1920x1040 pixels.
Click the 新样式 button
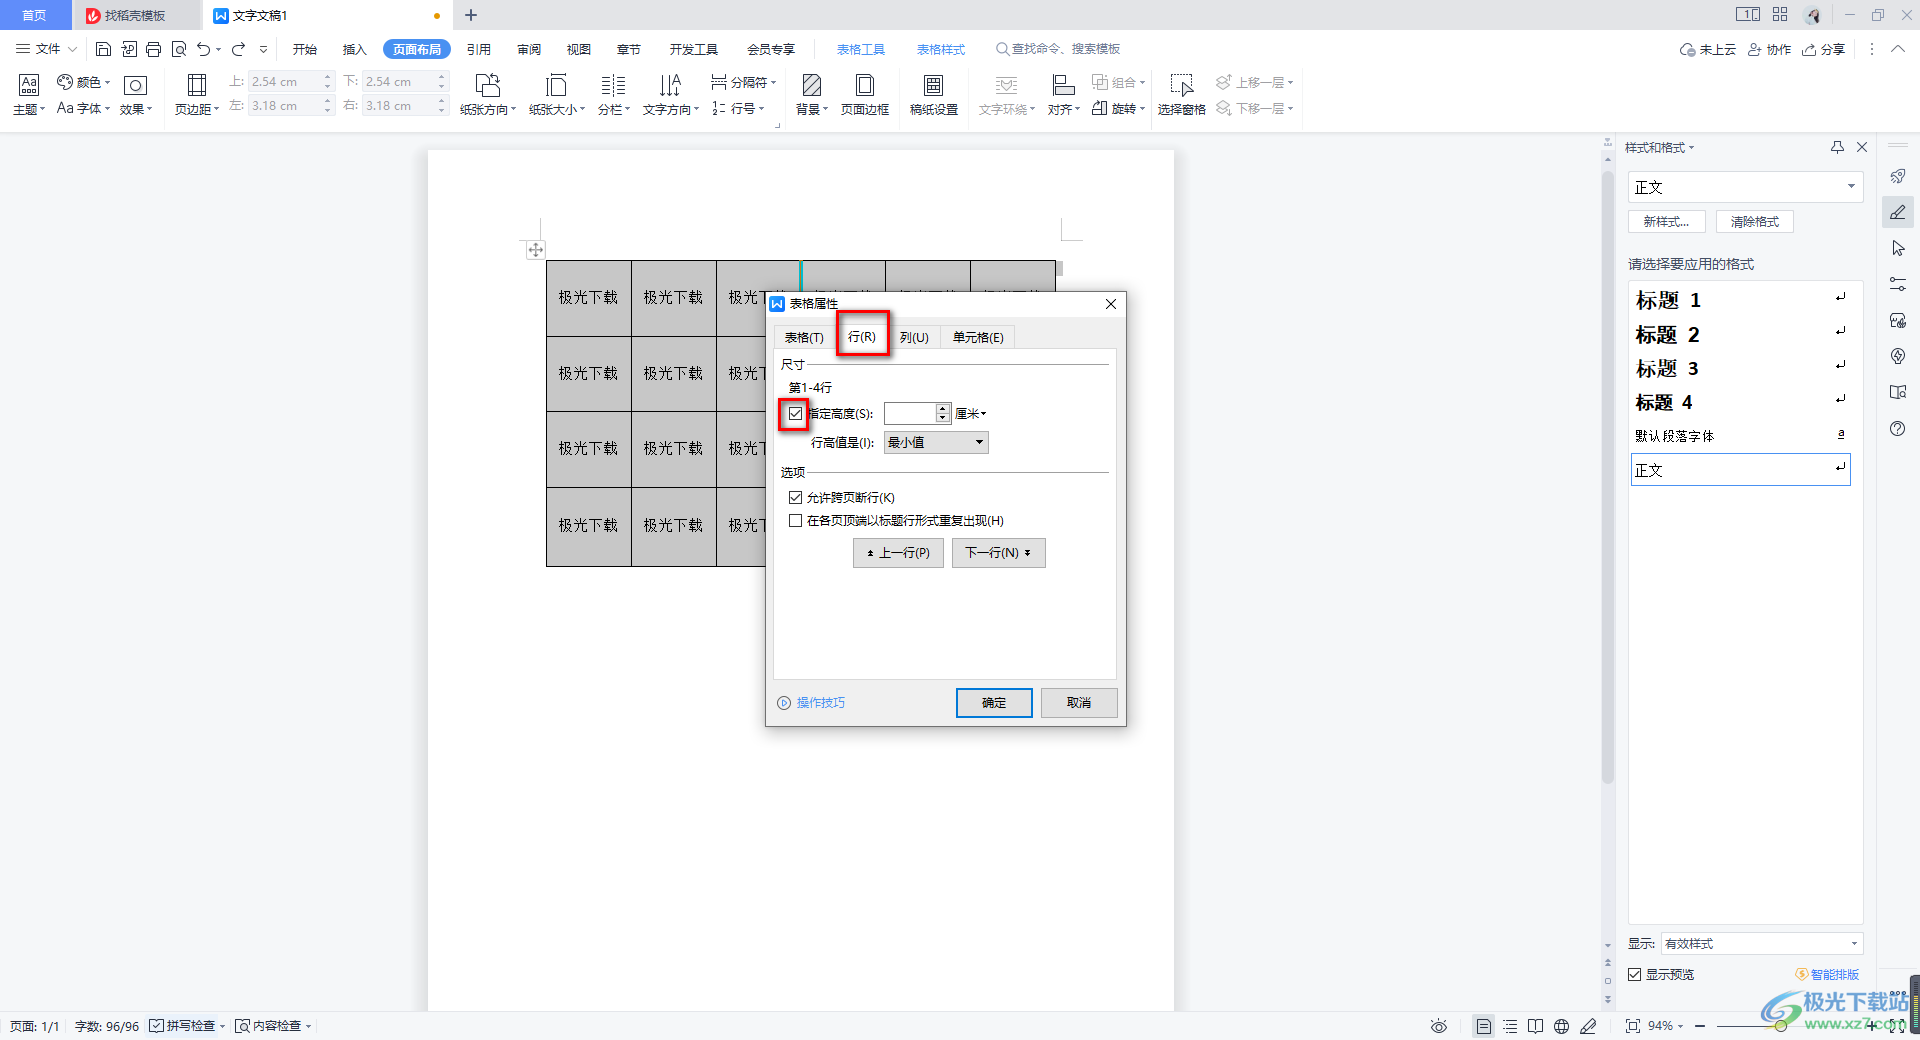[x=1667, y=222]
